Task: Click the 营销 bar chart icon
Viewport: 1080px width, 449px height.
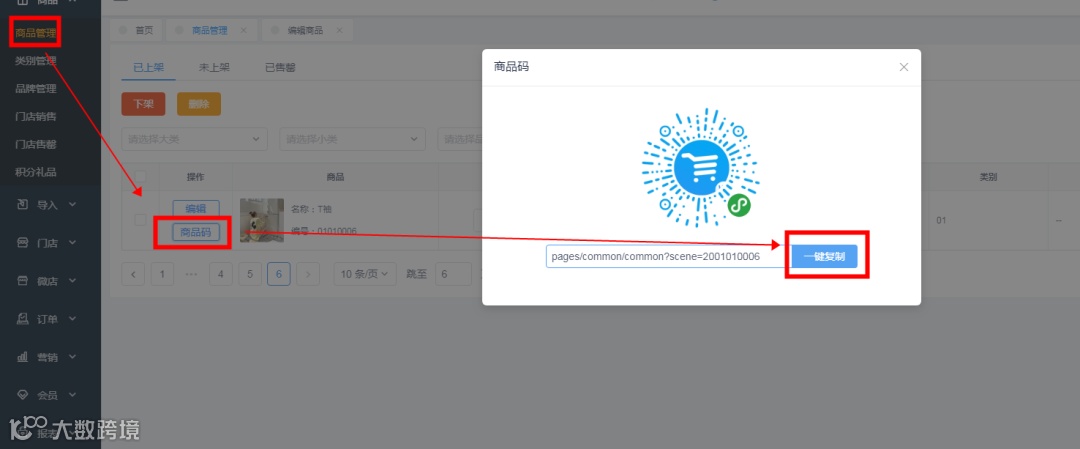Action: 22,357
